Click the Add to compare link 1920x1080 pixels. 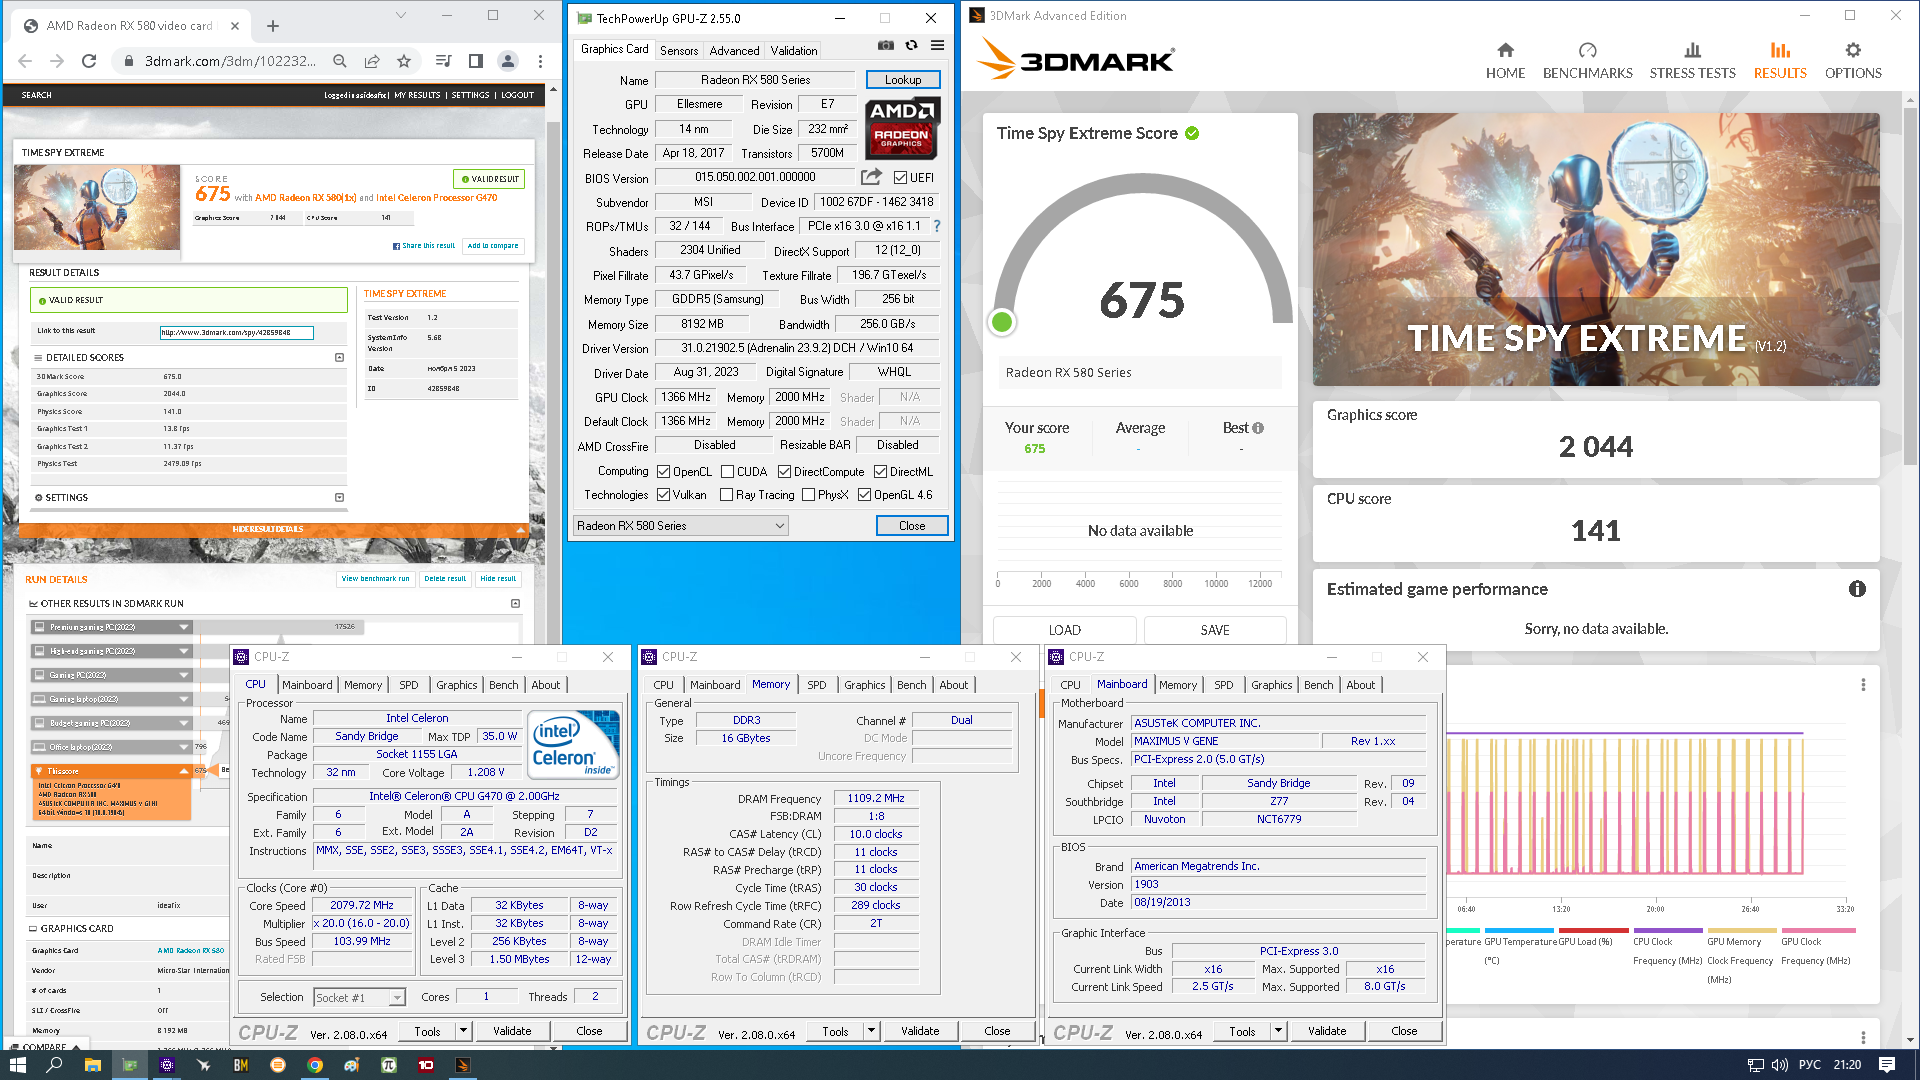click(x=493, y=246)
